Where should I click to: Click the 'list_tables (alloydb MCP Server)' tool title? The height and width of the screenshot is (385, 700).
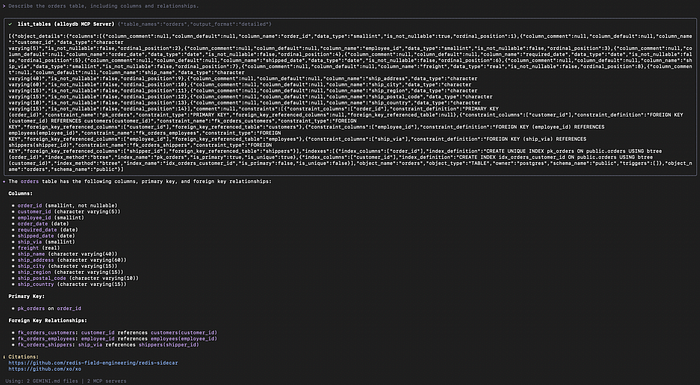pos(66,24)
